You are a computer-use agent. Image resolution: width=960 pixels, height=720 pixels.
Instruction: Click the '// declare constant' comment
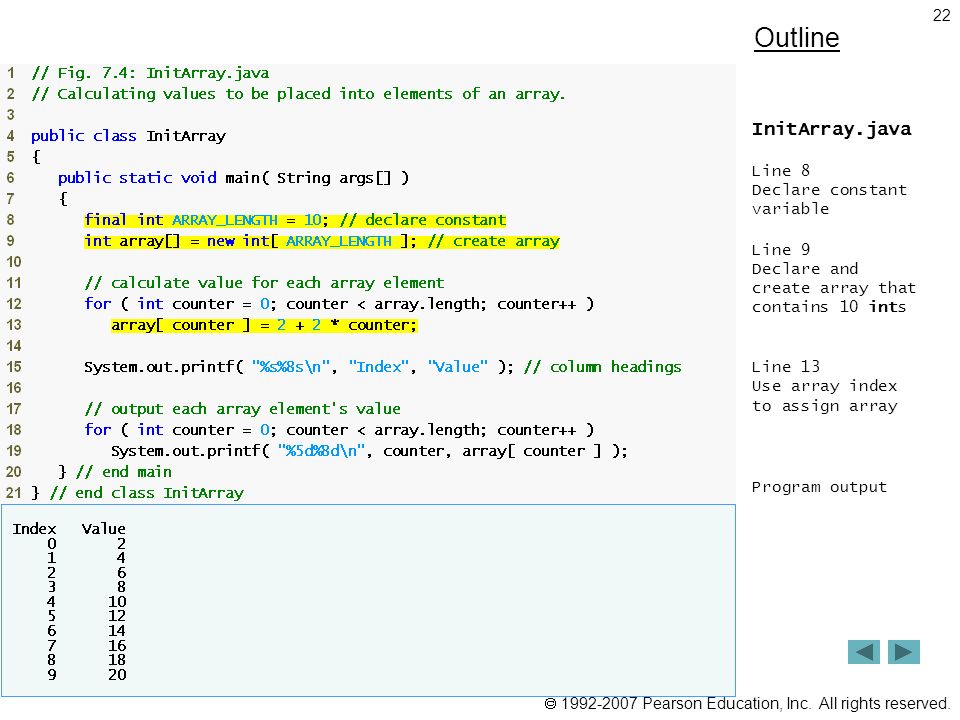423,220
